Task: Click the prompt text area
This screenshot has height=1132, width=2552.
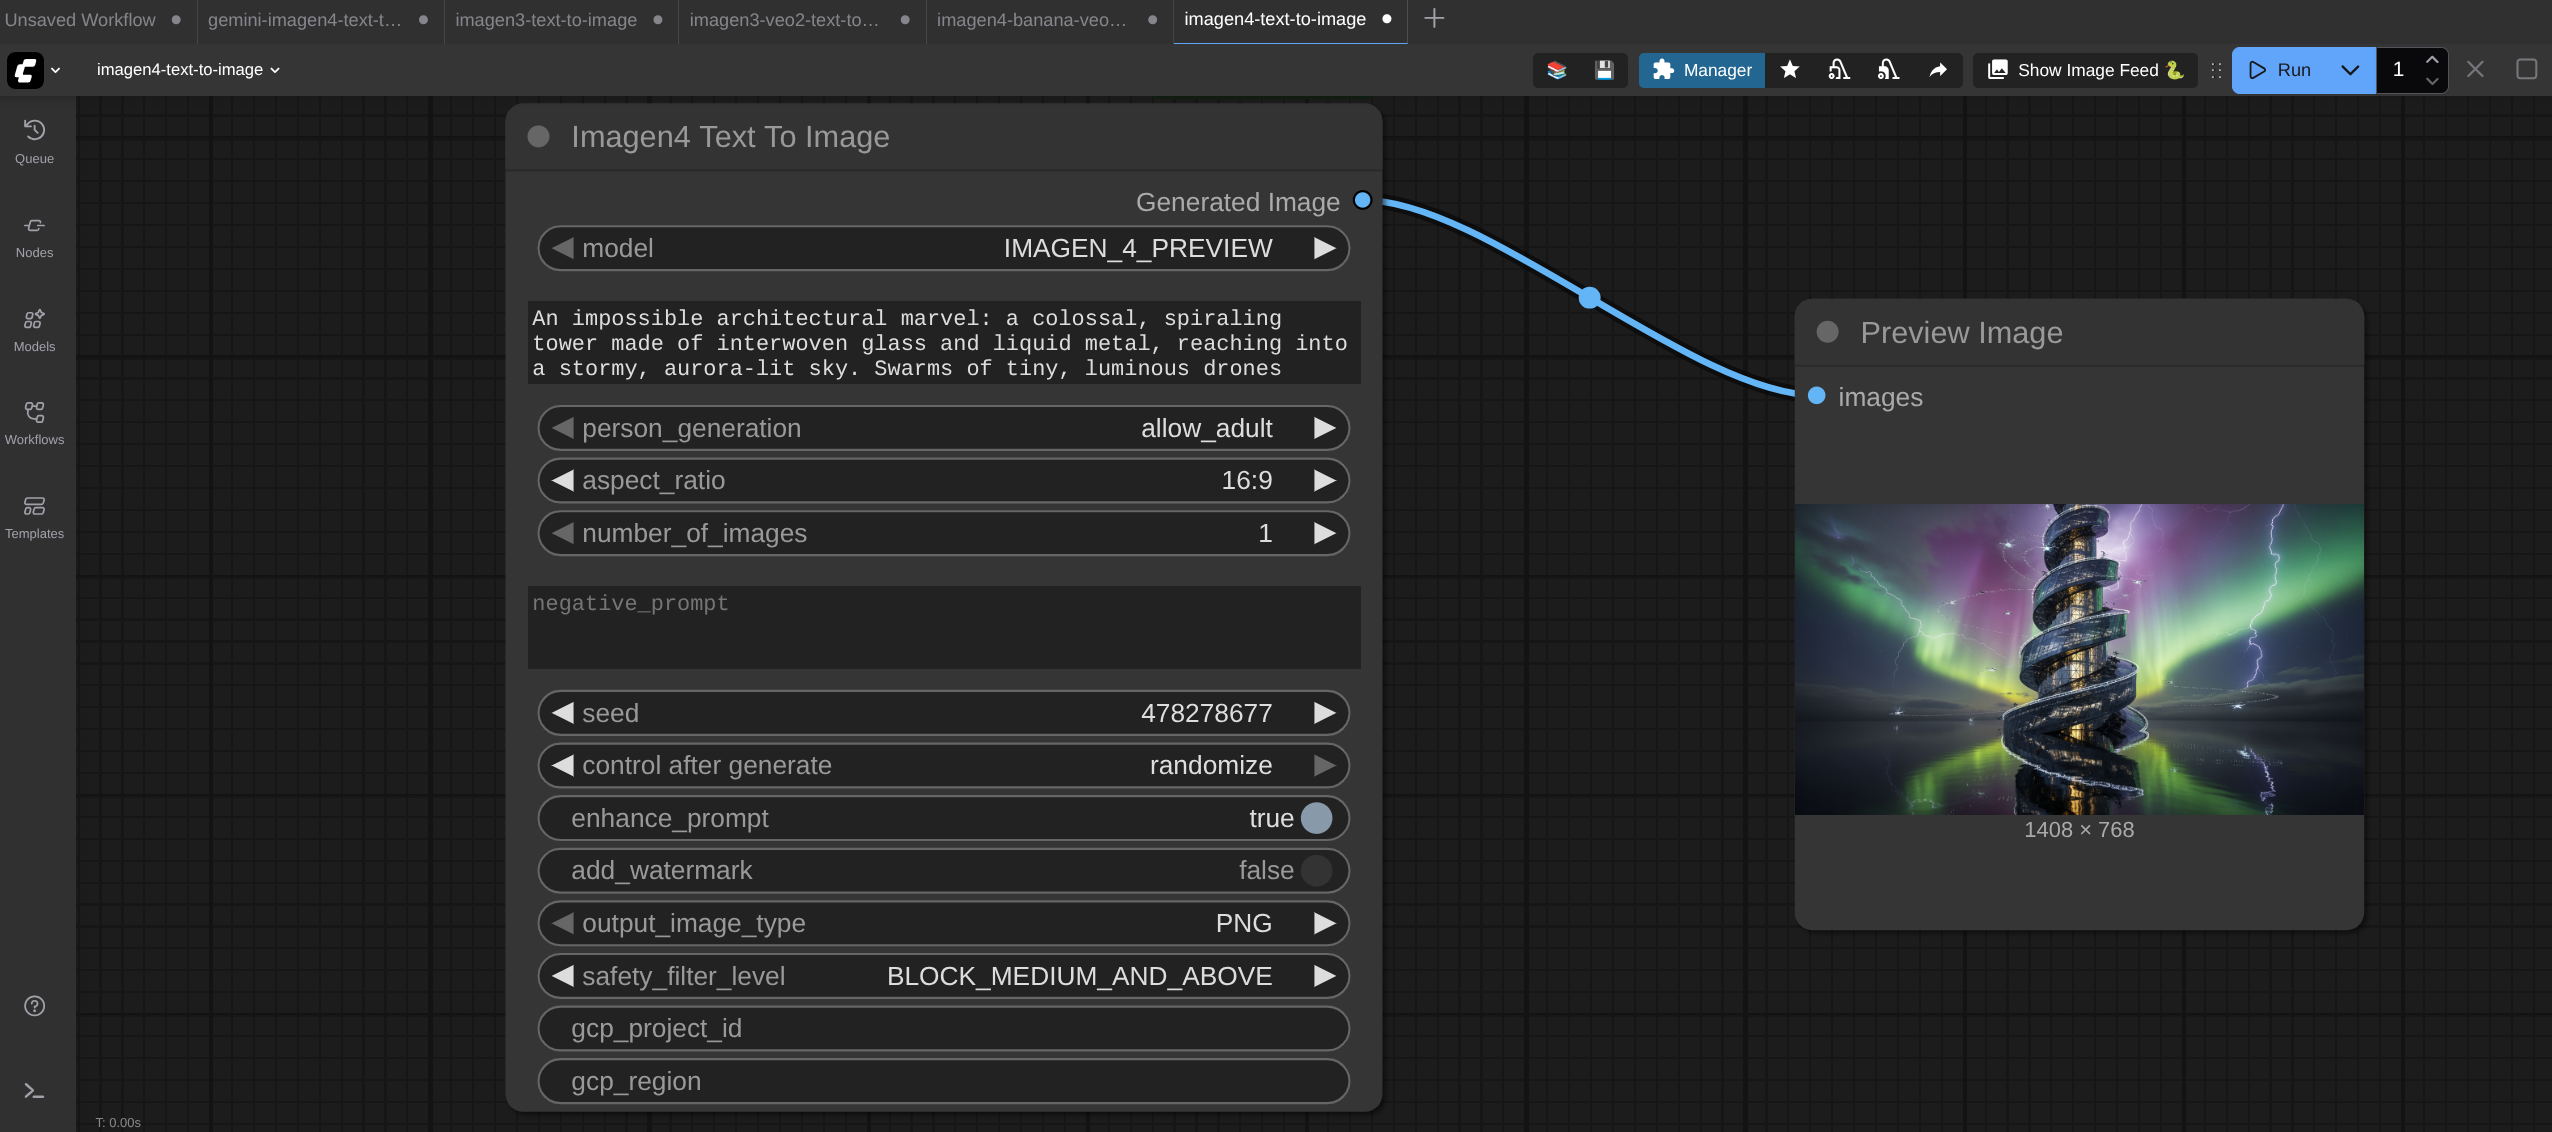Action: (x=944, y=342)
